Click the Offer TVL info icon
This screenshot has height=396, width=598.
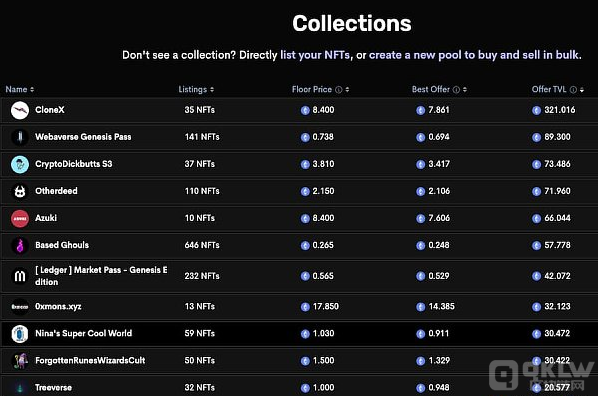coord(573,90)
